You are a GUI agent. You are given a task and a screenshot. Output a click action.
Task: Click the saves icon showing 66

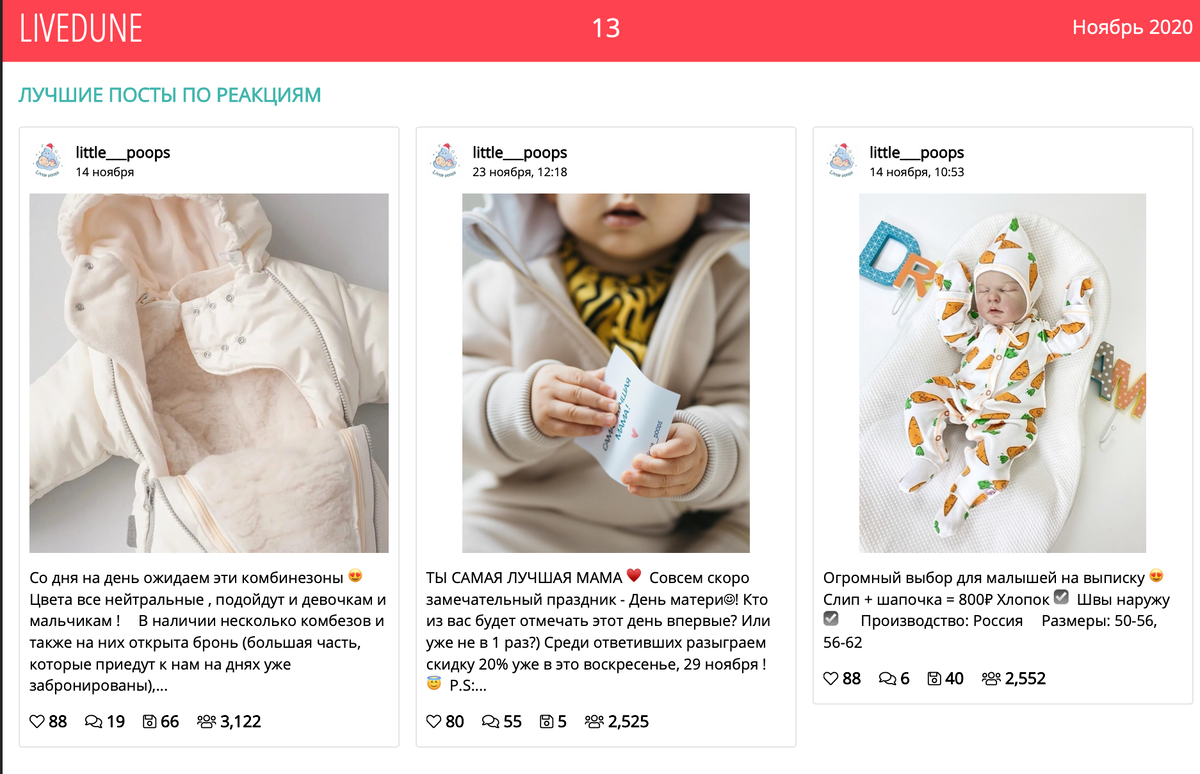[x=150, y=721]
